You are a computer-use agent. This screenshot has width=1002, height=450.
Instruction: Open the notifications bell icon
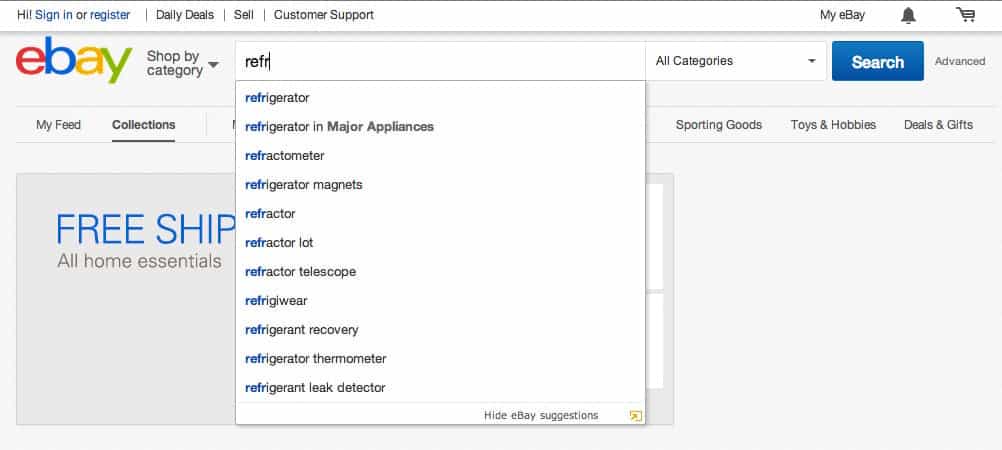[x=908, y=15]
